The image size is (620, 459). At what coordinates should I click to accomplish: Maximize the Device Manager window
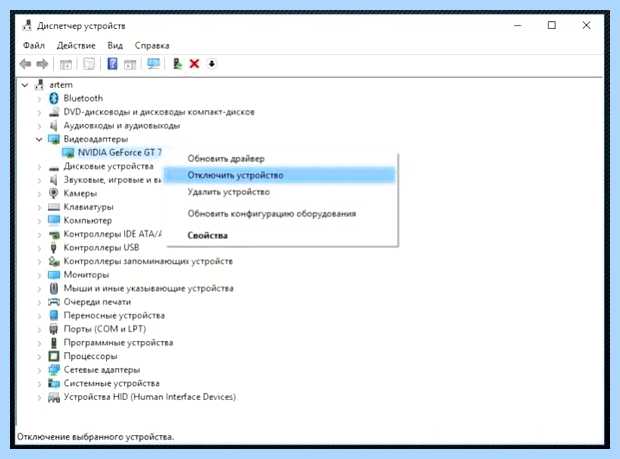552,25
